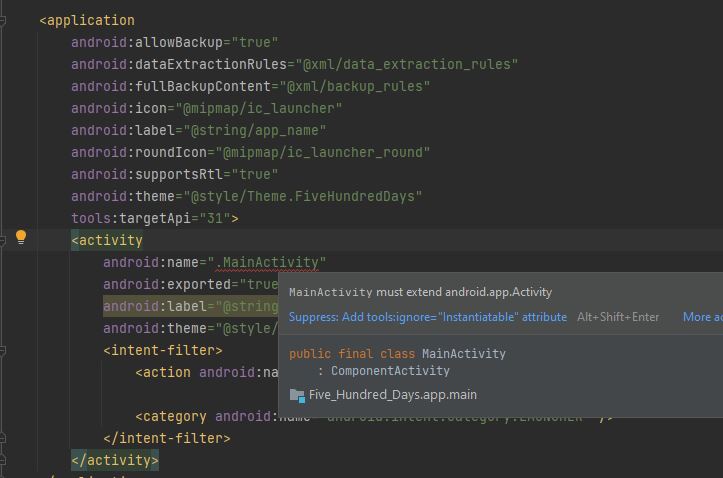
Task: Click the @string/app_name label value
Action: [x=255, y=130]
